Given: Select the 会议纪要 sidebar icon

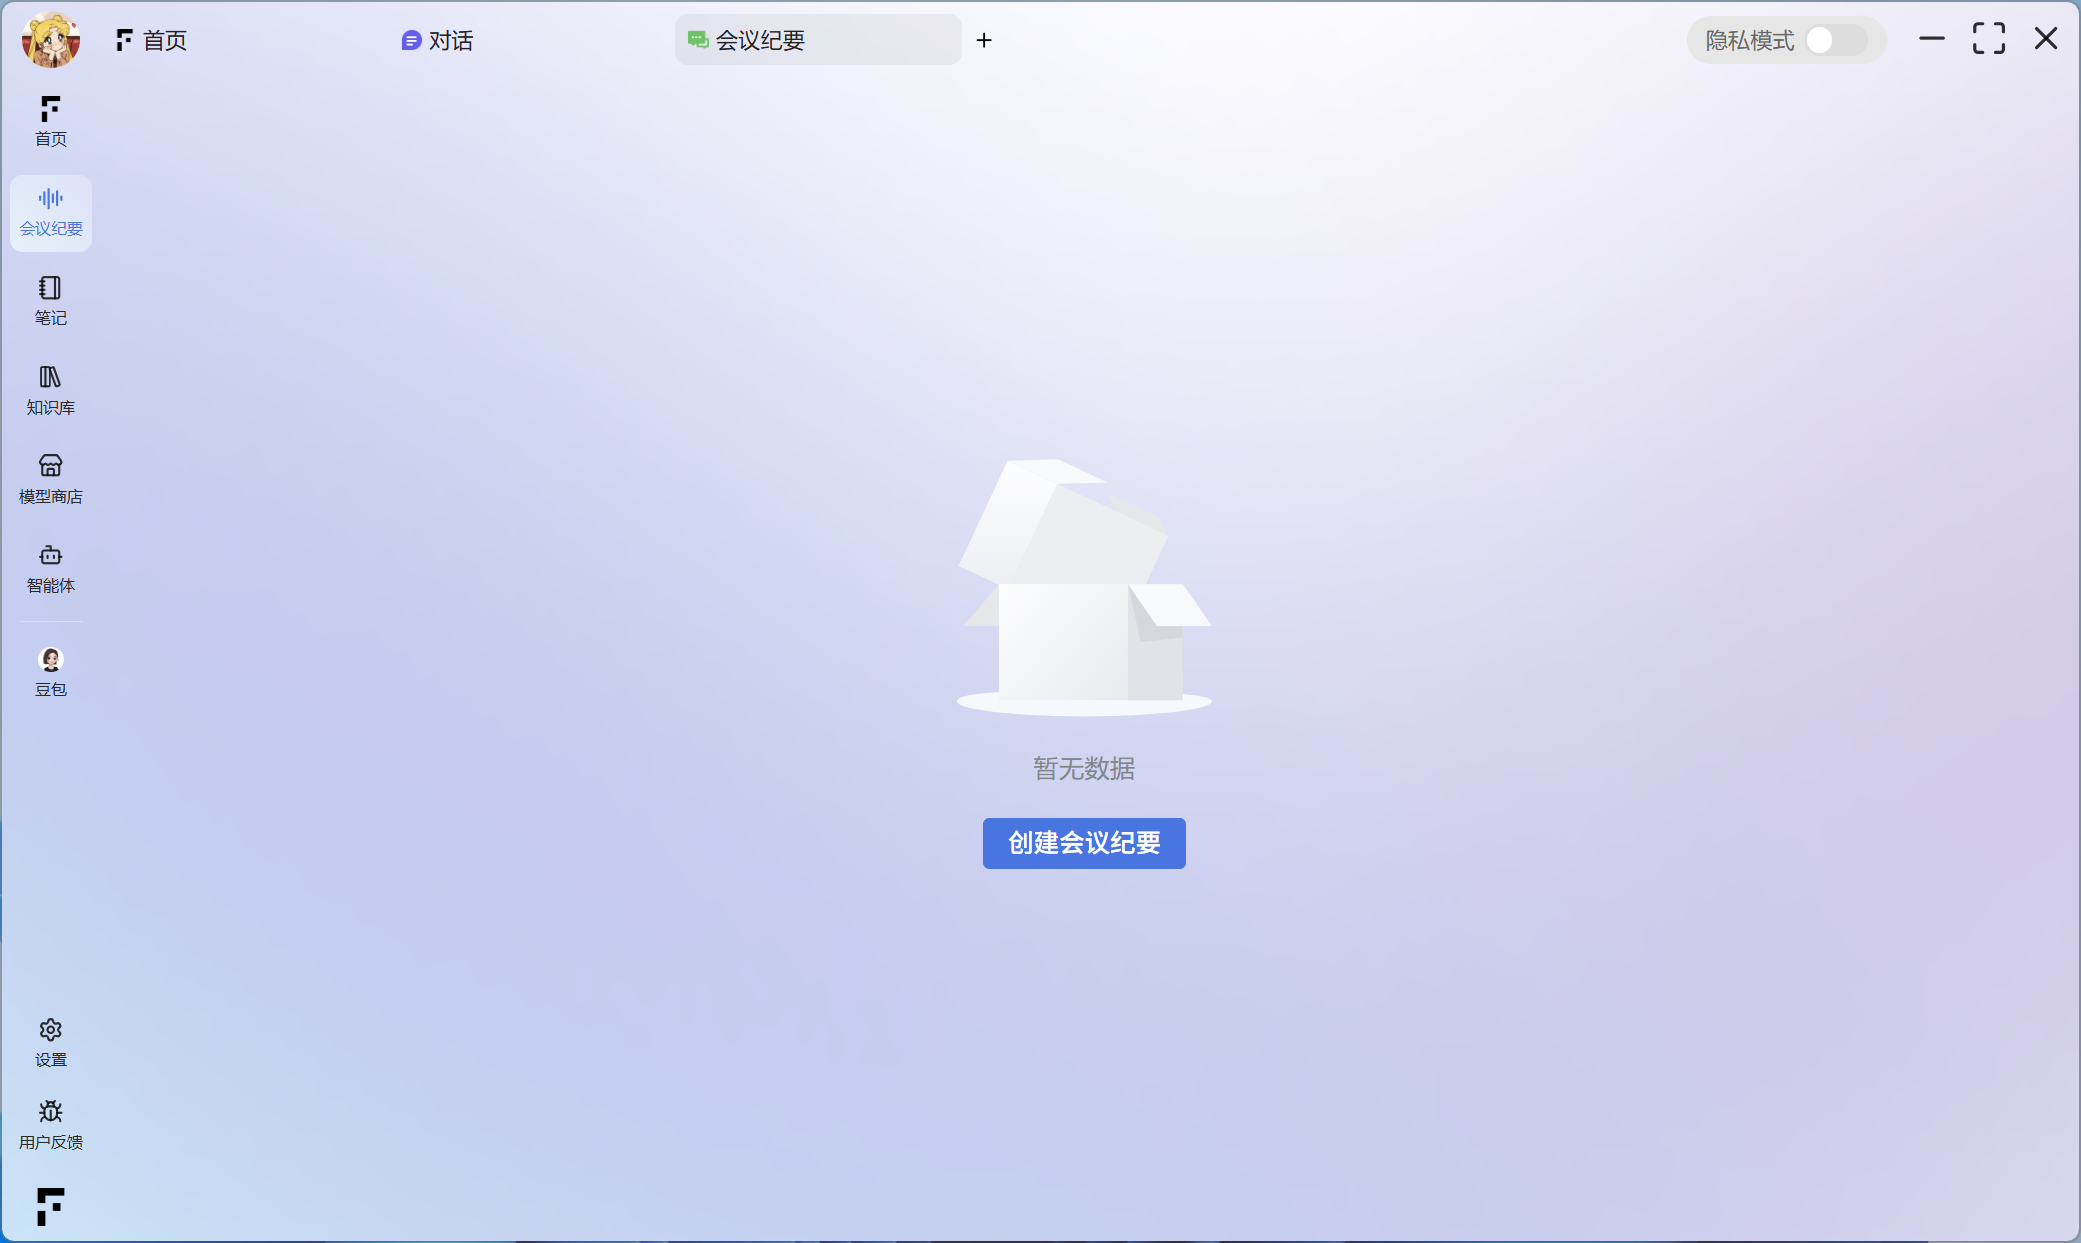Looking at the screenshot, I should click(50, 212).
